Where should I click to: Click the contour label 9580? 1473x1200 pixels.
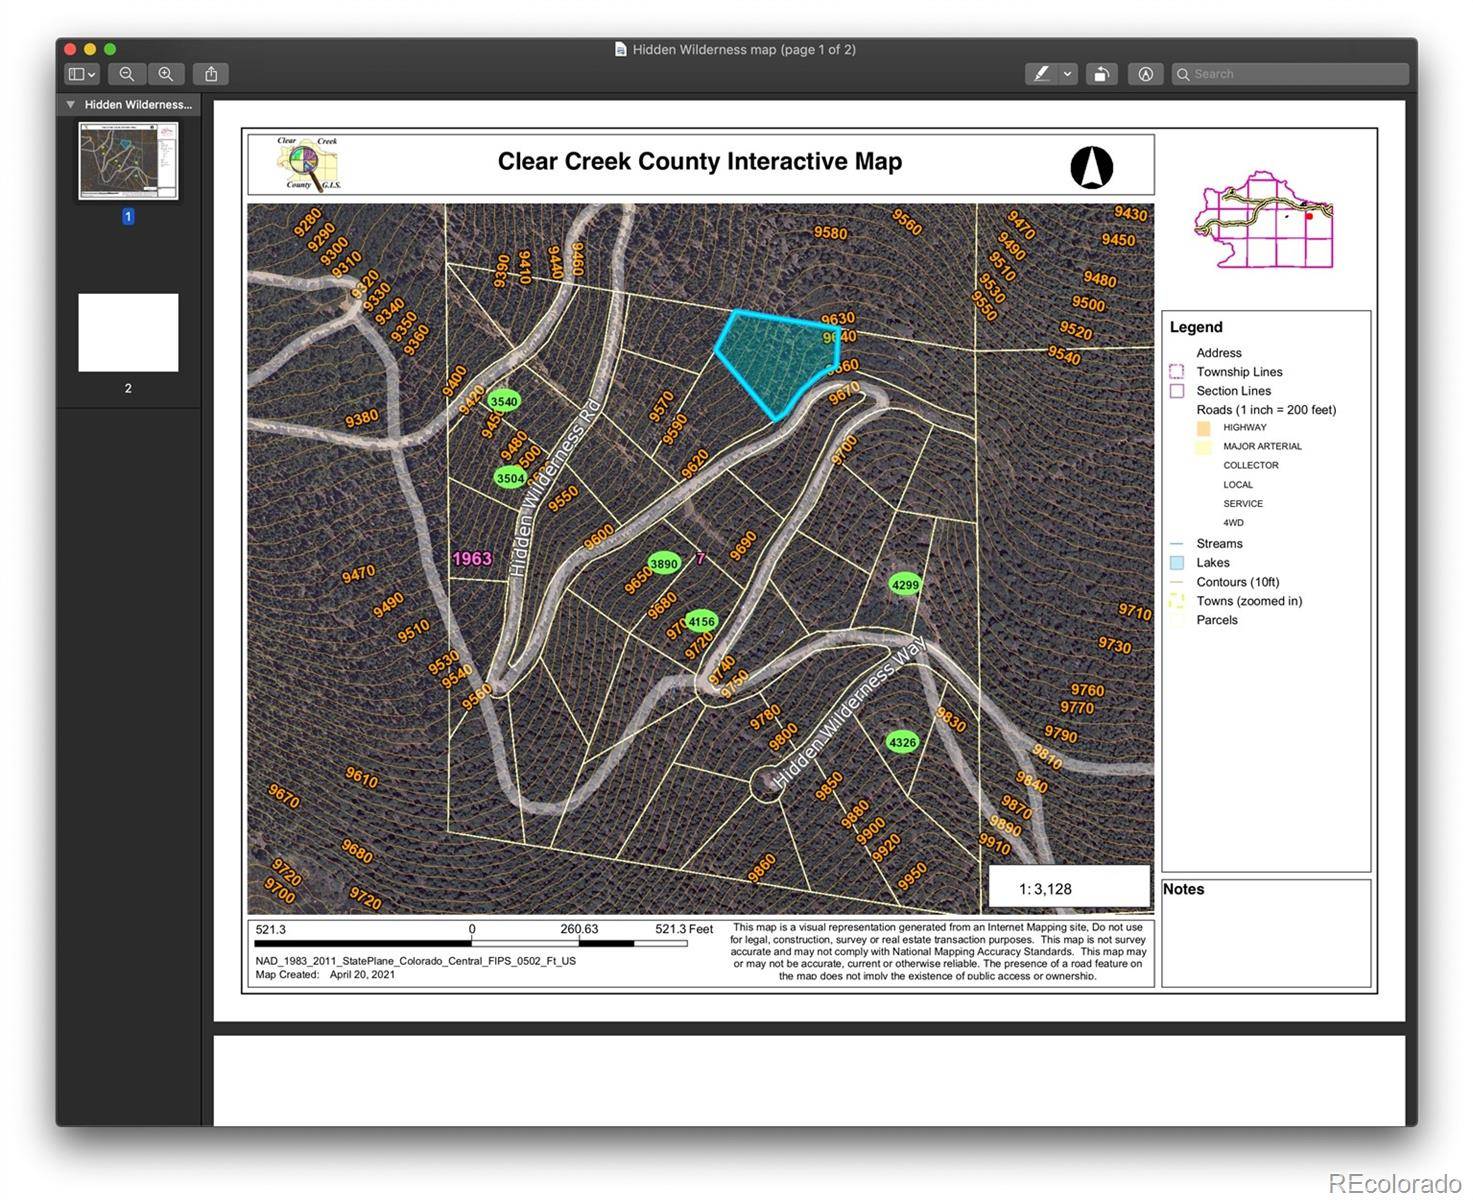pyautogui.click(x=830, y=233)
